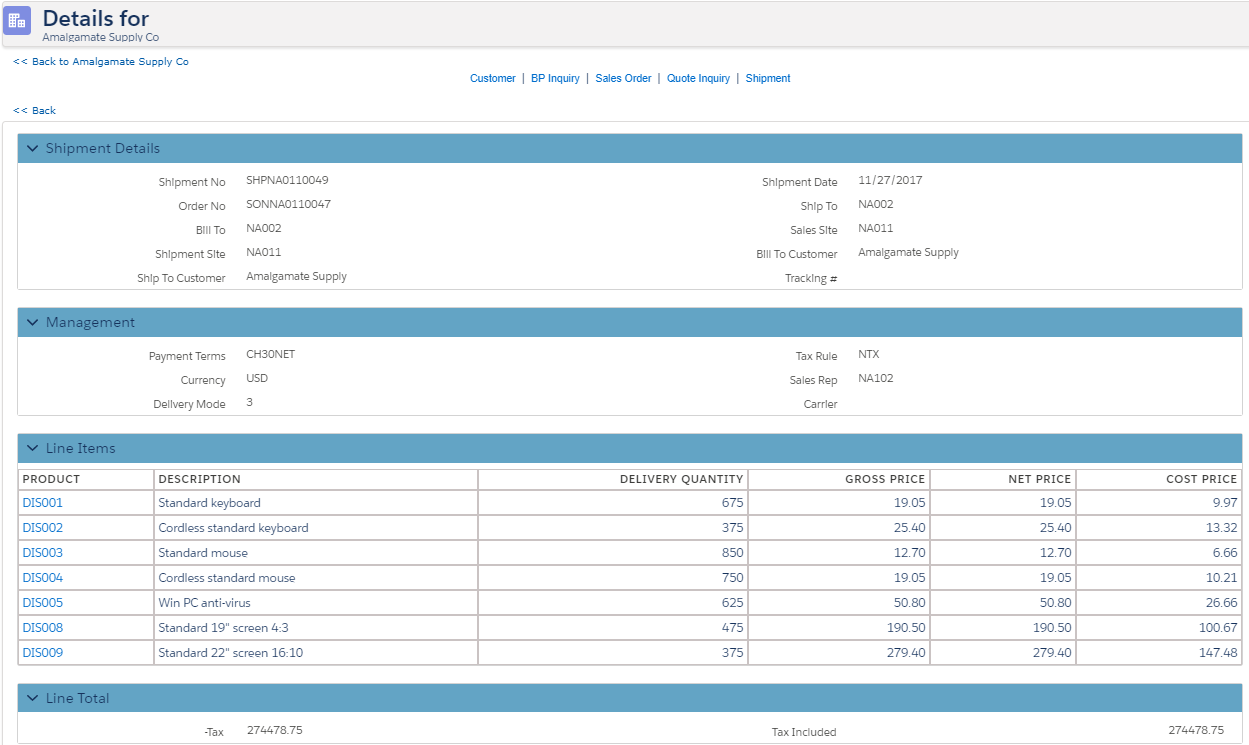This screenshot has width=1249, height=745.
Task: Open product DIS001
Action: [x=43, y=503]
